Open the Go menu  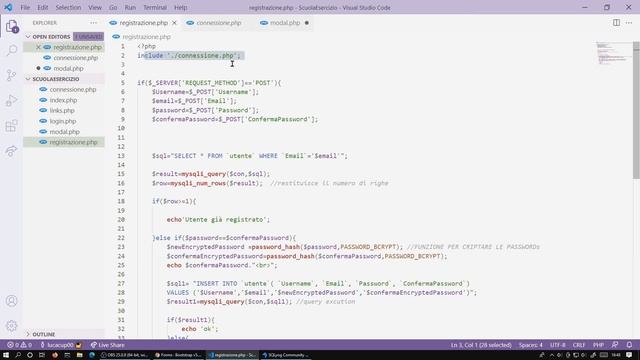coord(113,7)
